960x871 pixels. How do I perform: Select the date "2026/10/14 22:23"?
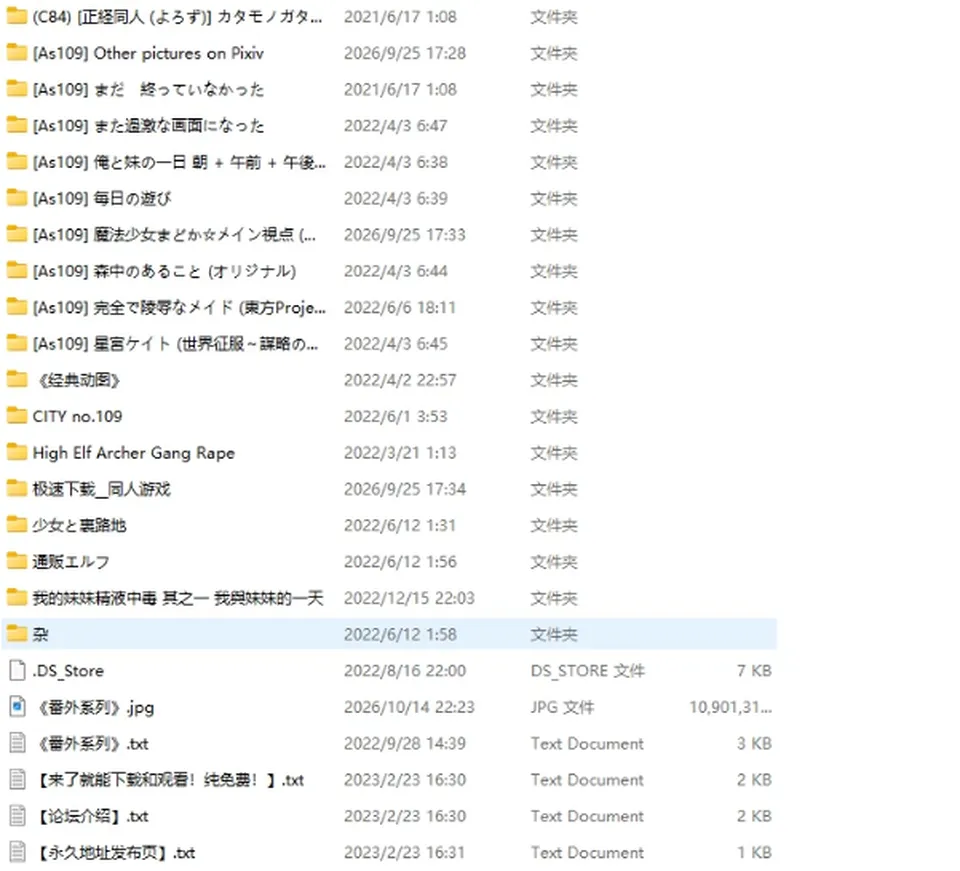409,707
